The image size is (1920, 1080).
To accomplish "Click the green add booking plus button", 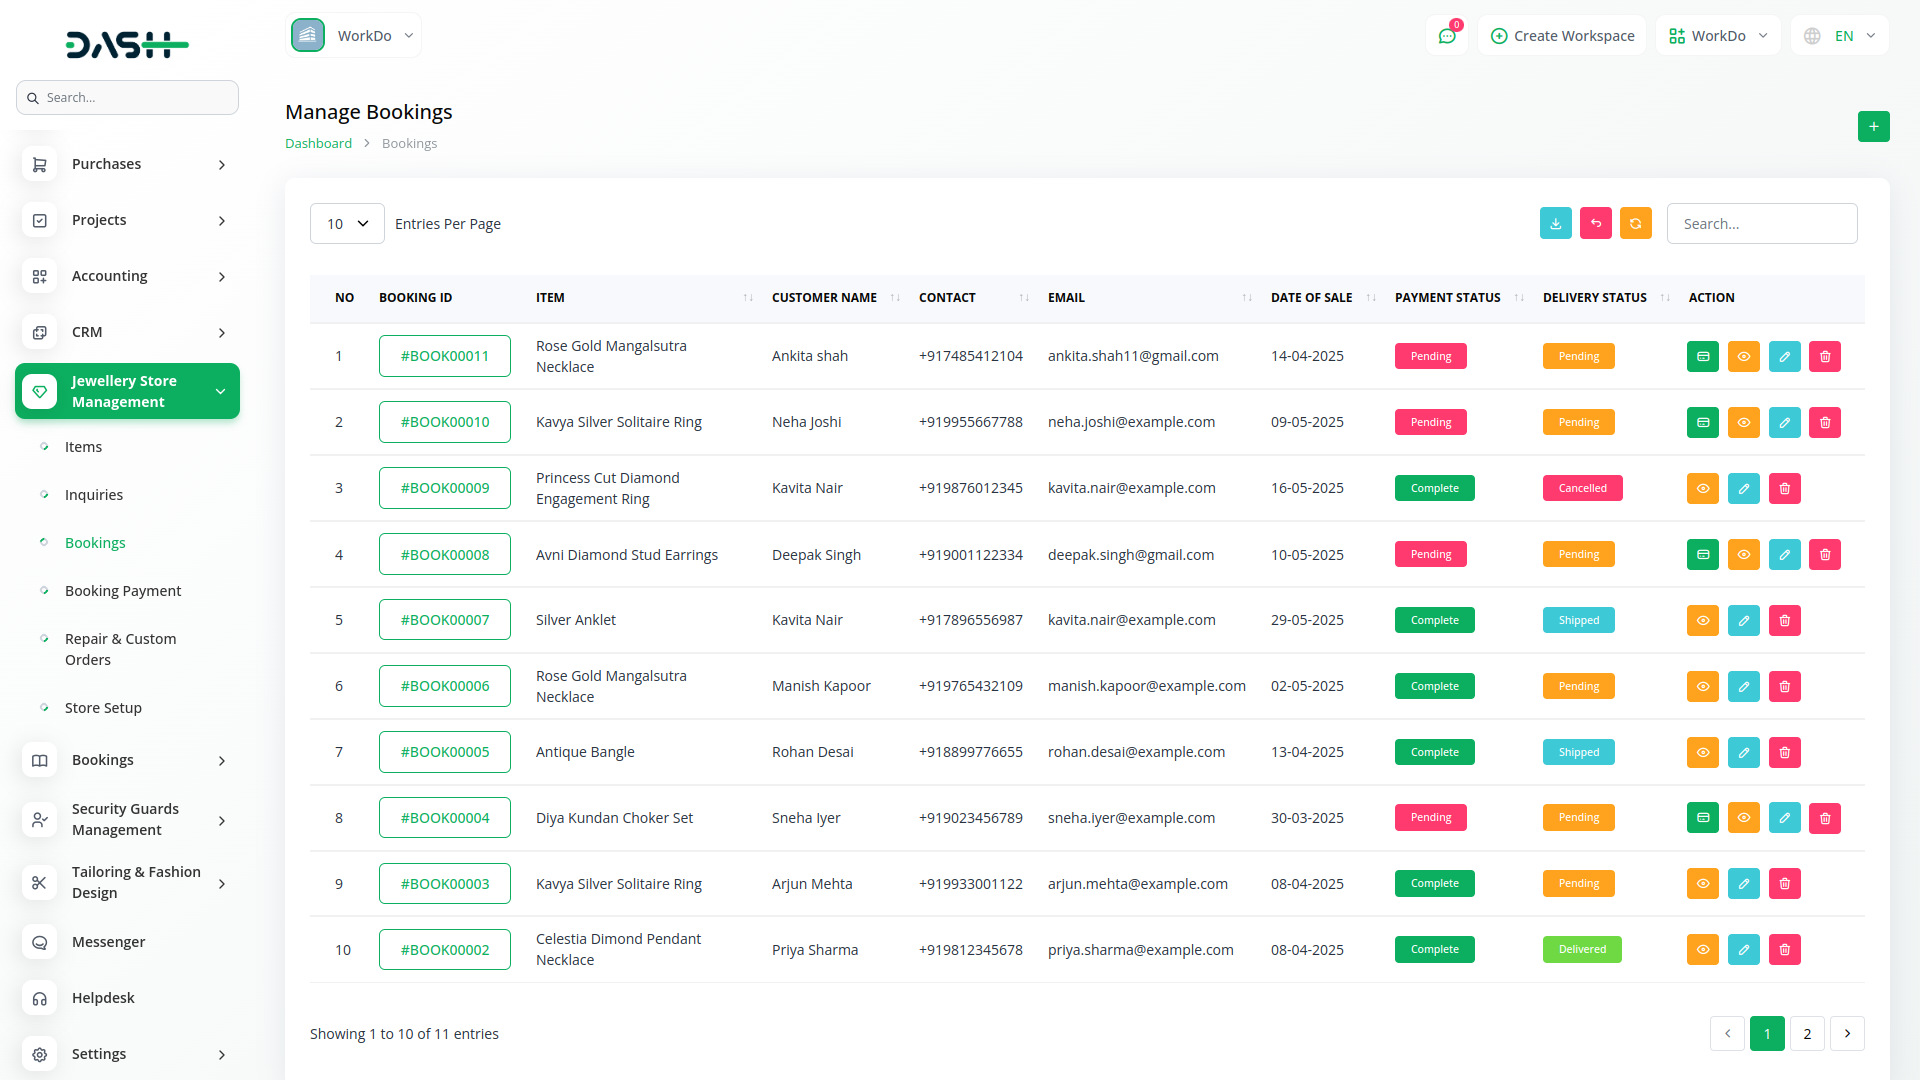I will pos(1873,127).
